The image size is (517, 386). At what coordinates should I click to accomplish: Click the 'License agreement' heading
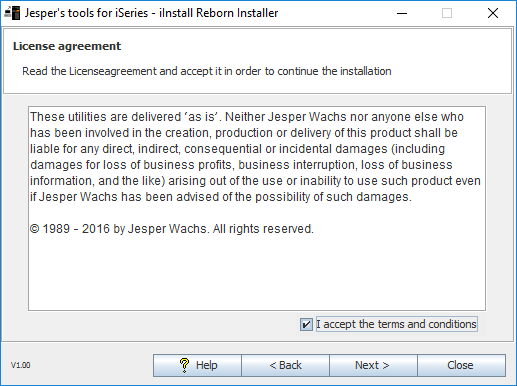click(x=67, y=46)
